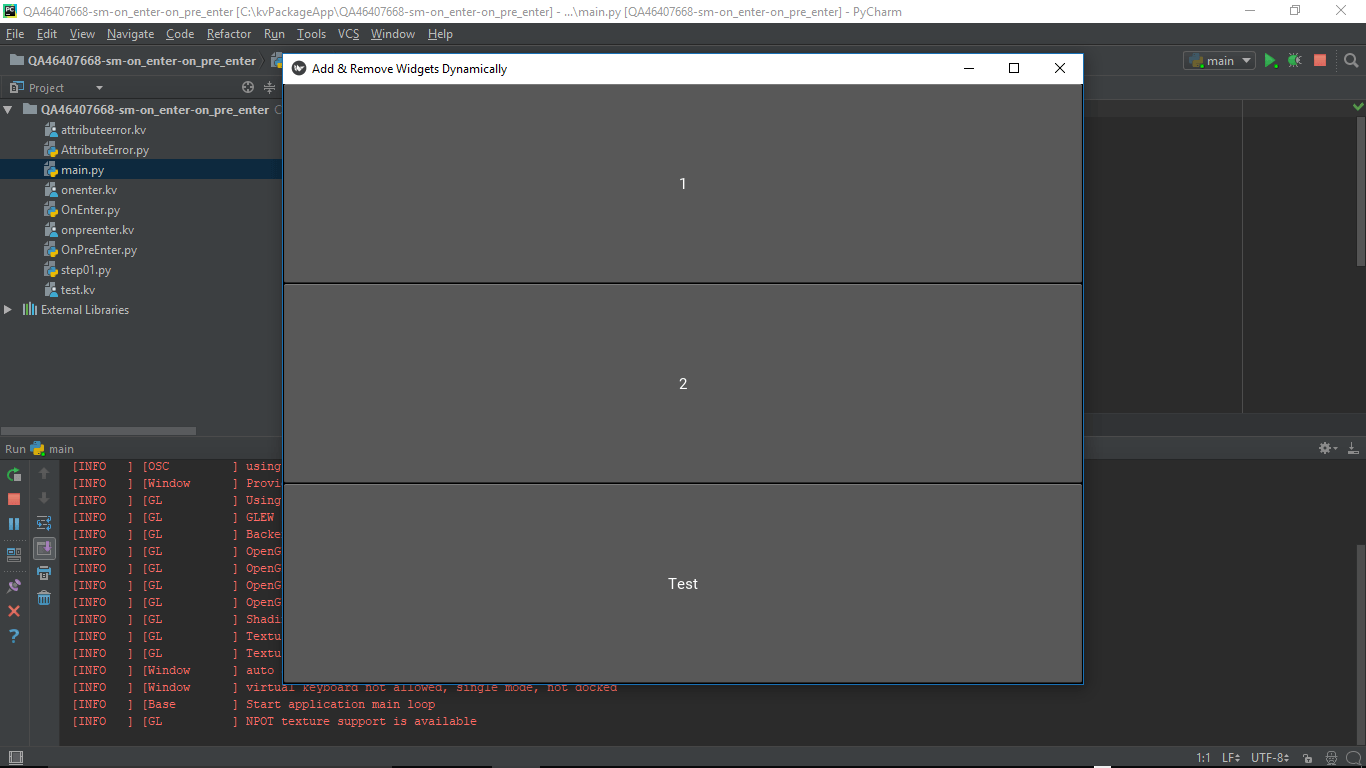This screenshot has height=768, width=1366.
Task: Open the File menu
Action: coord(15,34)
